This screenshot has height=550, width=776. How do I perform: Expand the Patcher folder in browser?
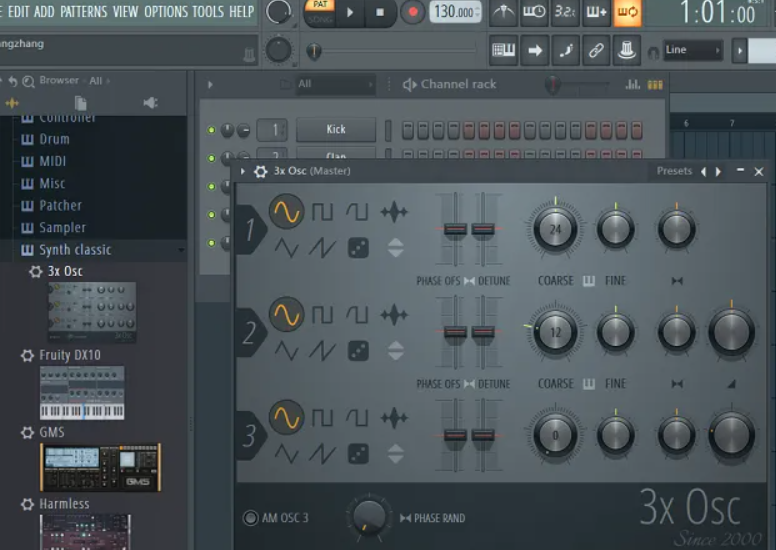(x=60, y=205)
